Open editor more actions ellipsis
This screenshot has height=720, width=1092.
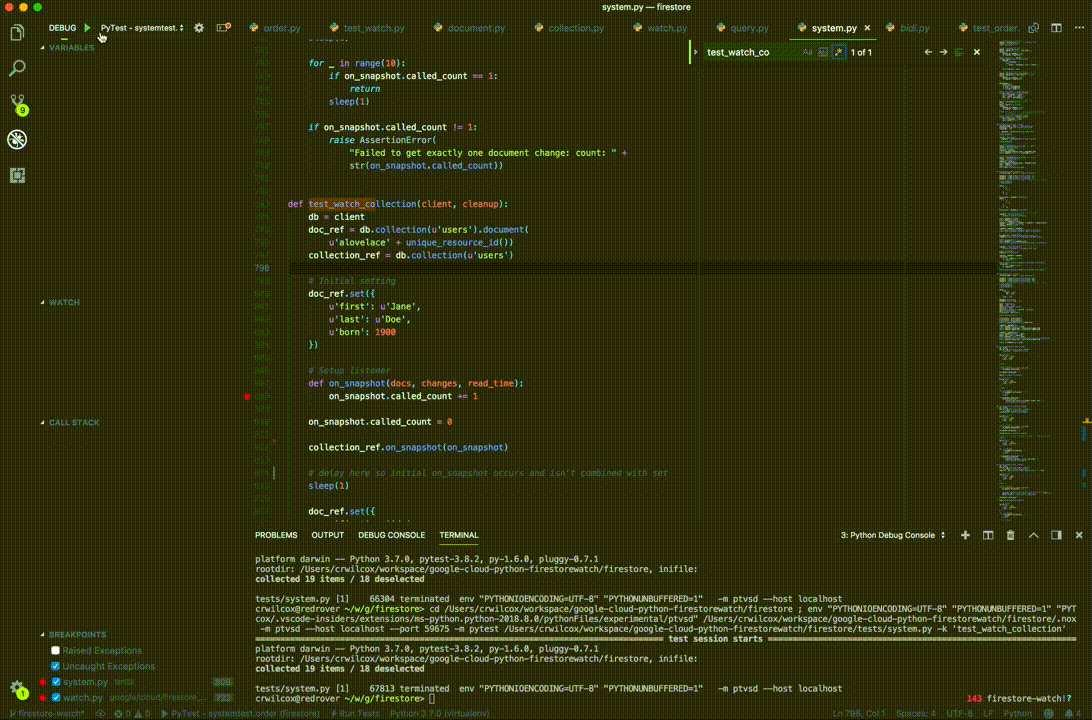click(1079, 28)
